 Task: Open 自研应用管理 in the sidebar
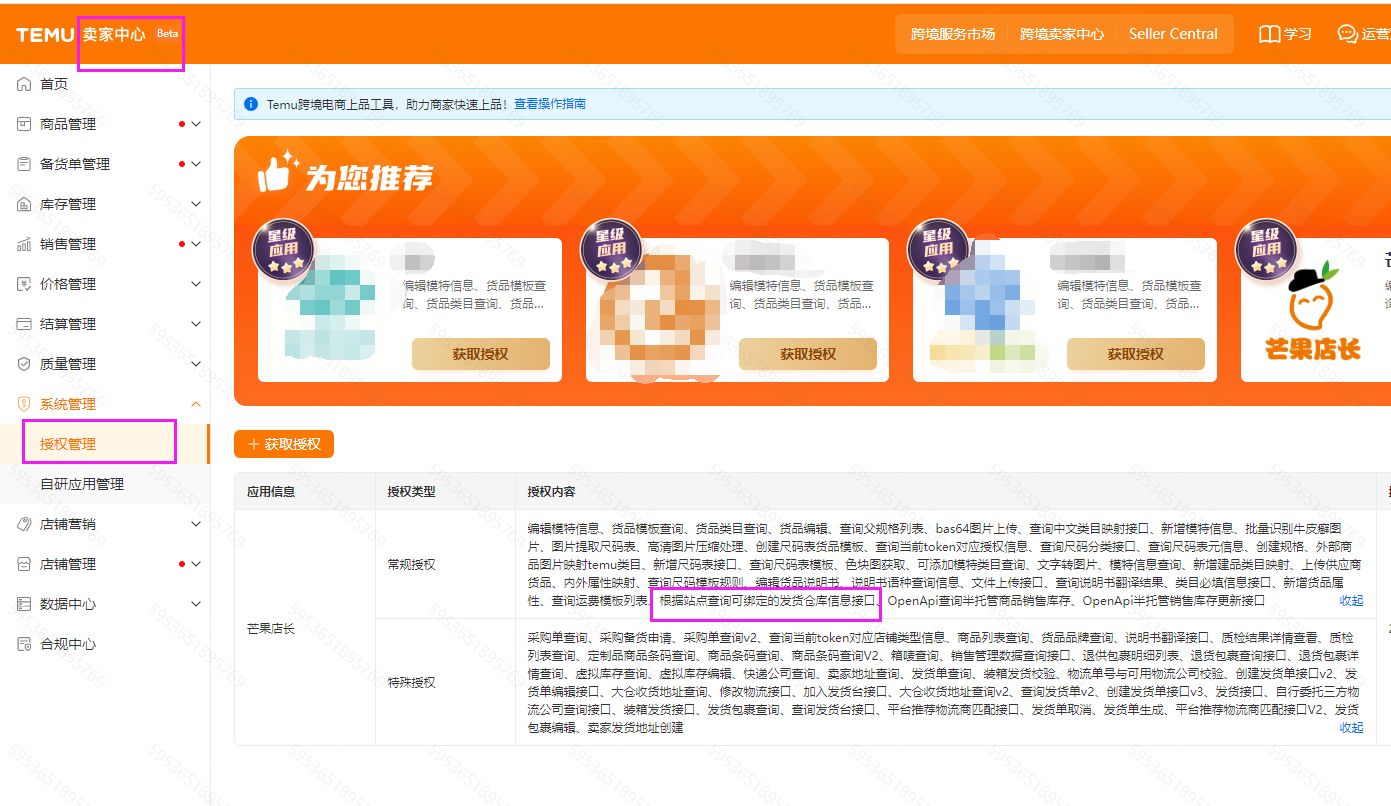point(105,484)
